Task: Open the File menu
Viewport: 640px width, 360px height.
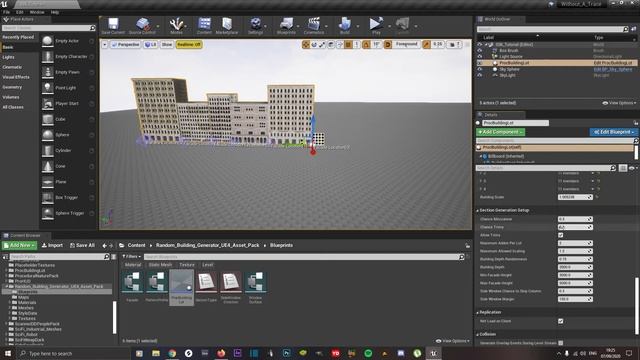Action: [x=7, y=12]
